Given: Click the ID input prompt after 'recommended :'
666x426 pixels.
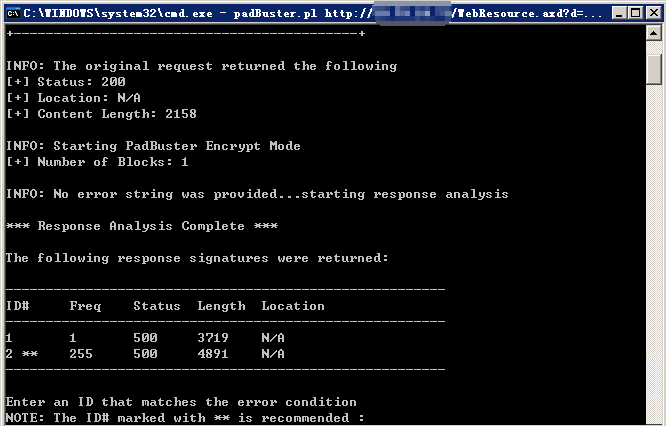Looking at the screenshot, I should point(374,418).
